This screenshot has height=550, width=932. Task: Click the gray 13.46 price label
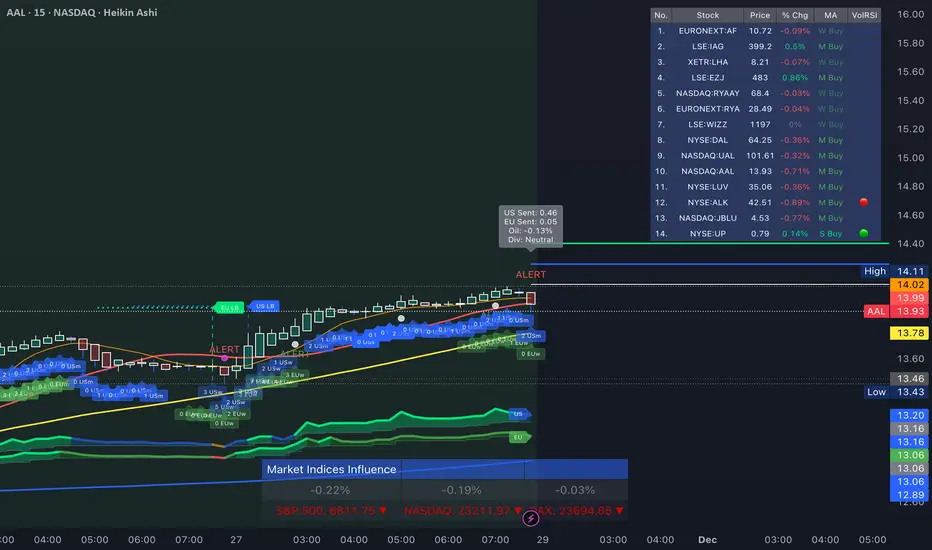pyautogui.click(x=909, y=378)
